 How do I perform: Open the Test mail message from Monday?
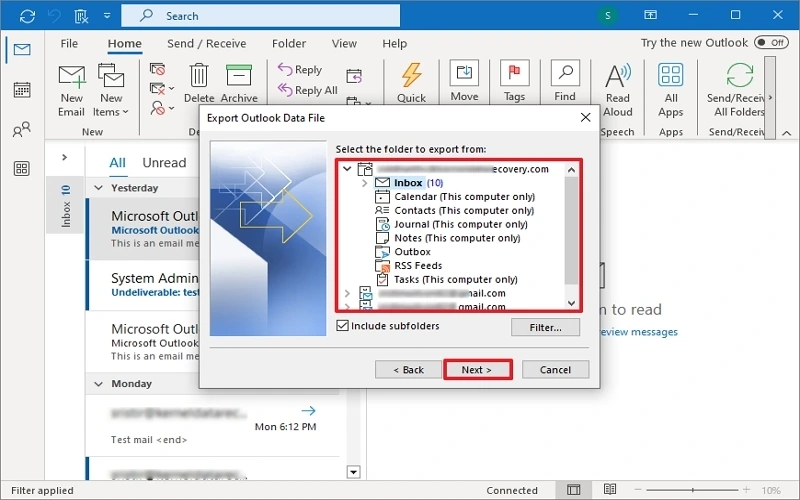pos(214,426)
